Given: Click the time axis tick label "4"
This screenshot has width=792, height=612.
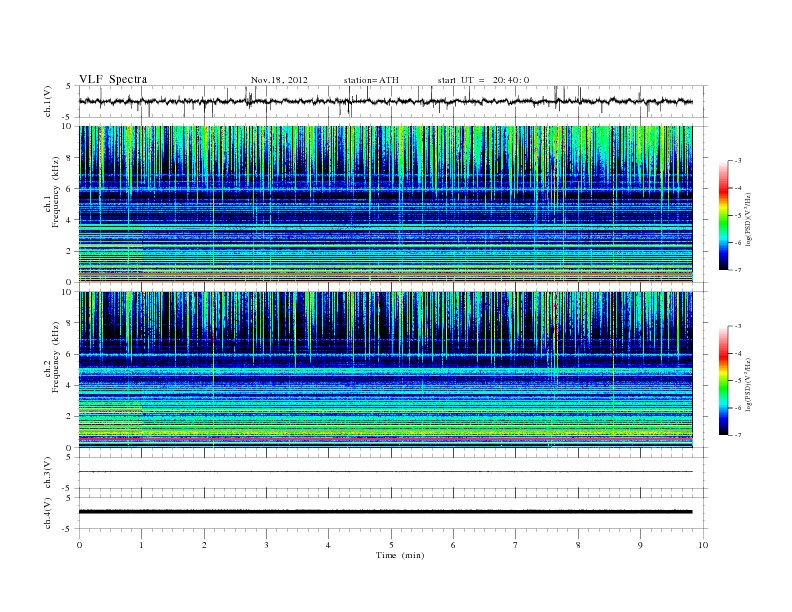Looking at the screenshot, I should [328, 545].
